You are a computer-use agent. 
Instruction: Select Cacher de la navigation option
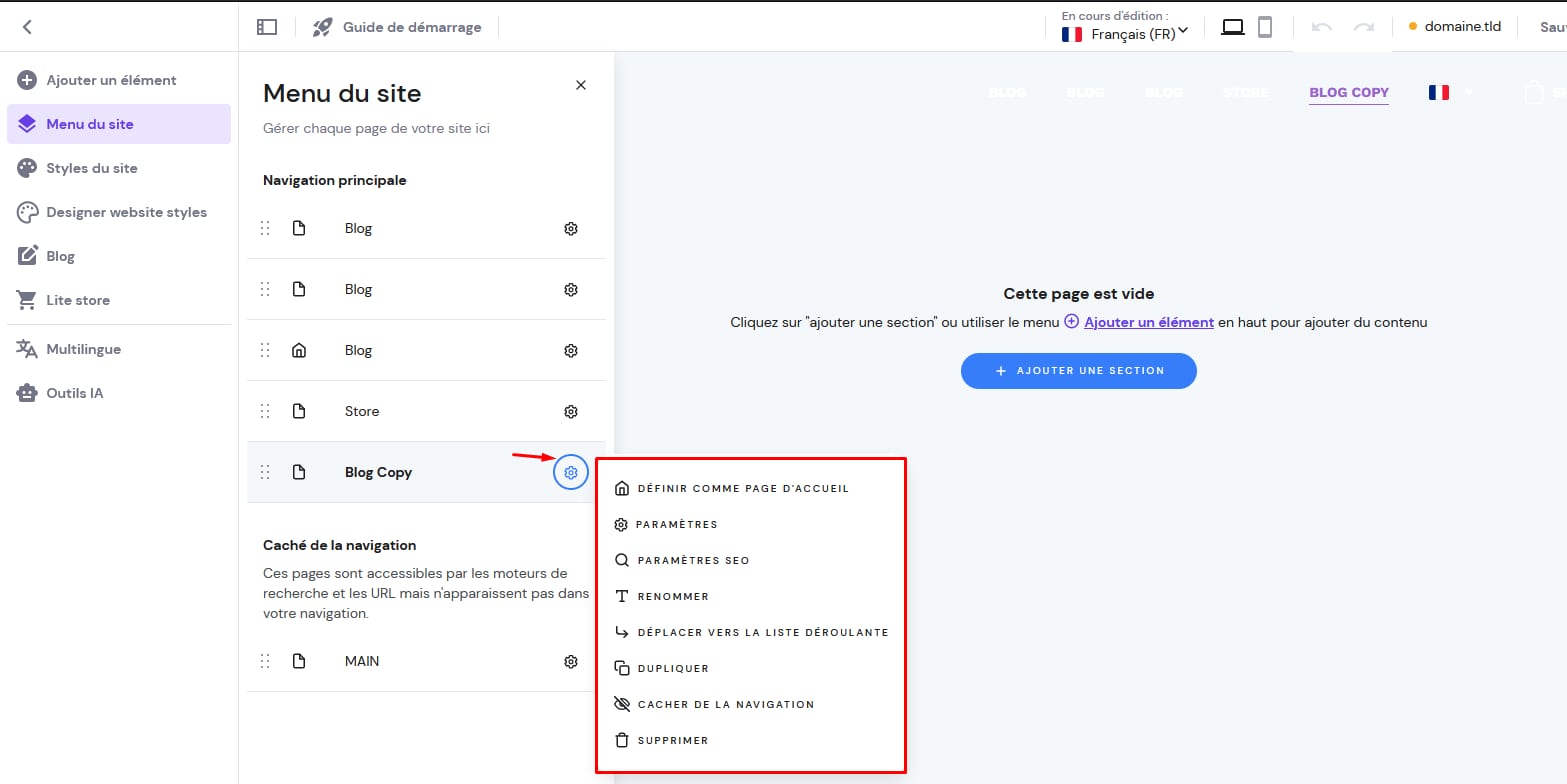click(725, 704)
